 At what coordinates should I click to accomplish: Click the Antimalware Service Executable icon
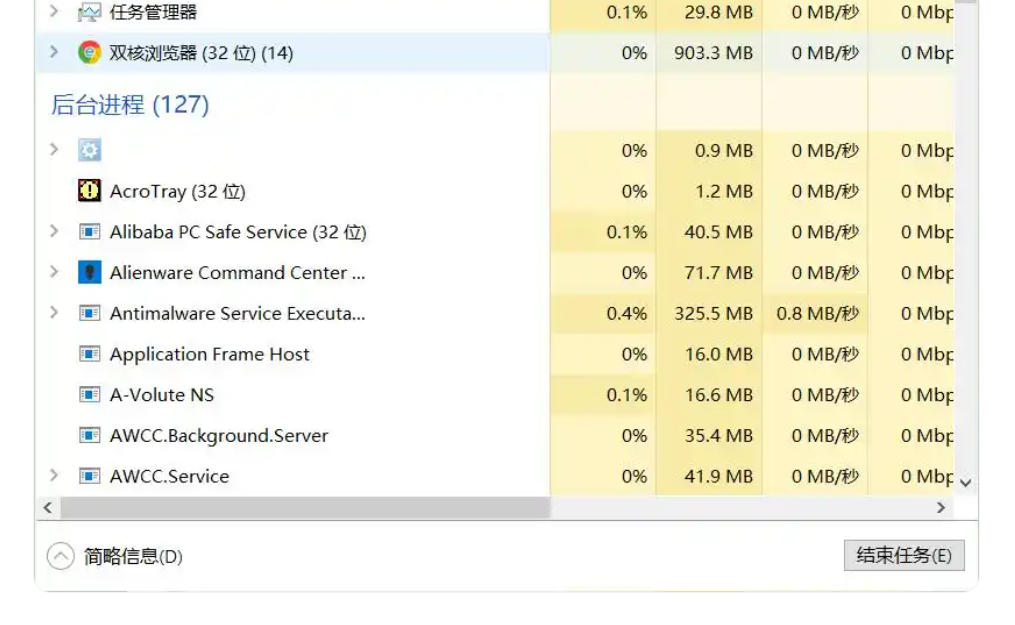point(89,313)
